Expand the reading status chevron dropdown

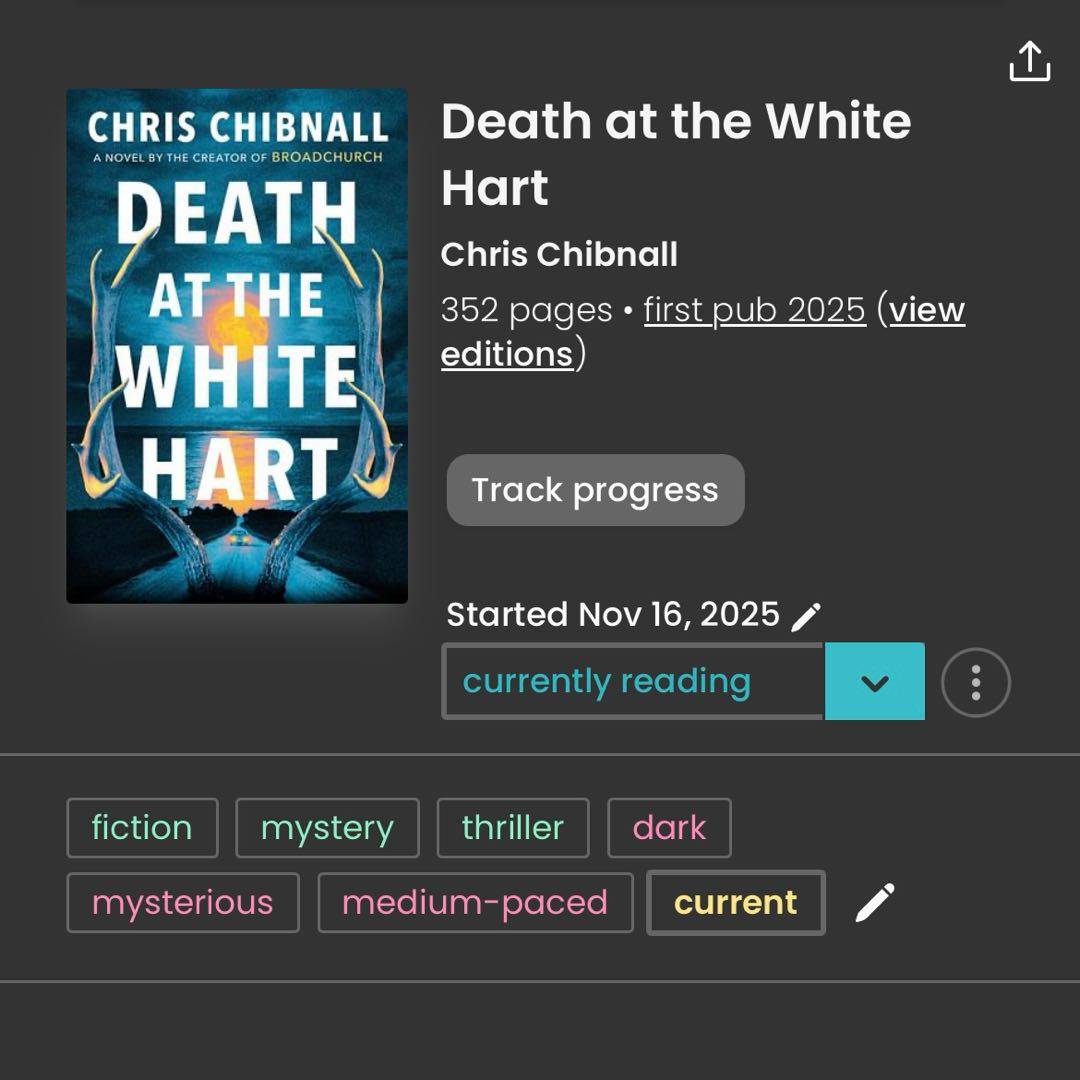point(874,682)
